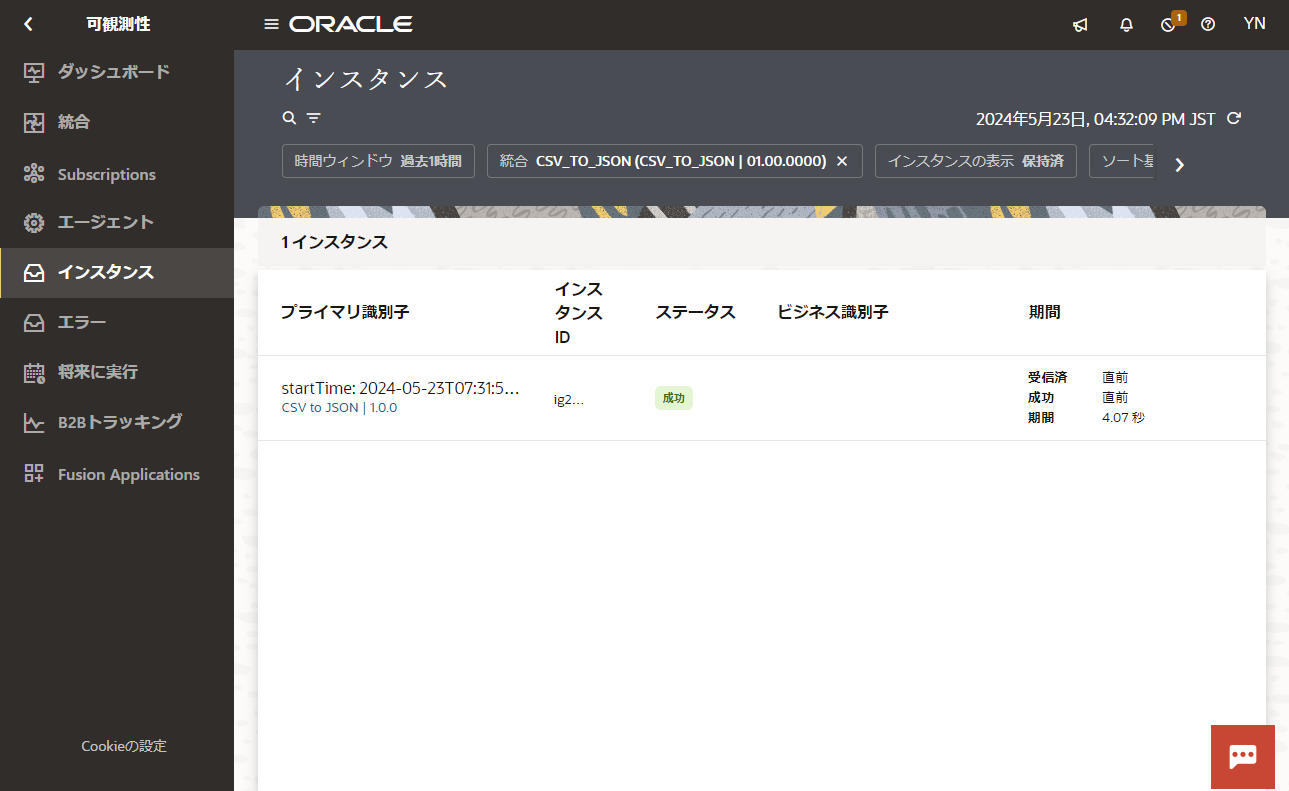Open the announcements megaphone icon
The width and height of the screenshot is (1289, 791).
point(1080,25)
